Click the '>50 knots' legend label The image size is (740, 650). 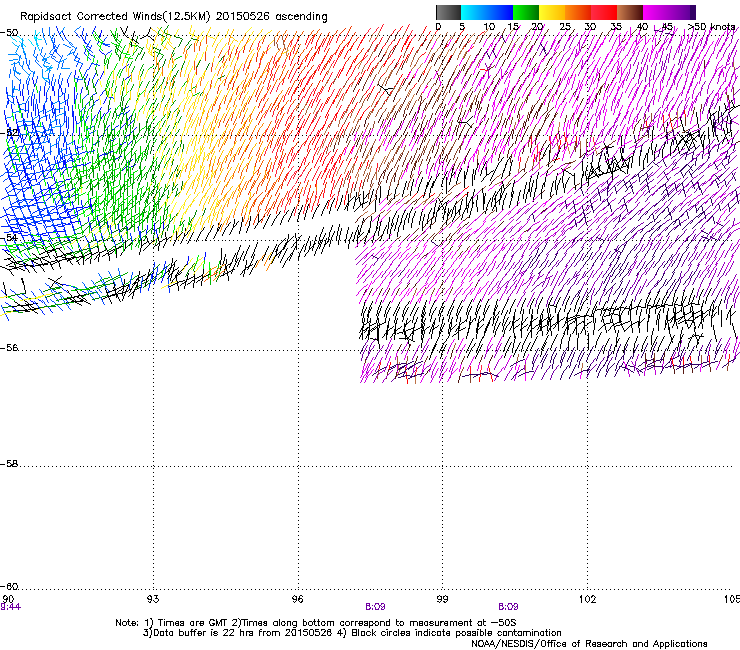711,27
